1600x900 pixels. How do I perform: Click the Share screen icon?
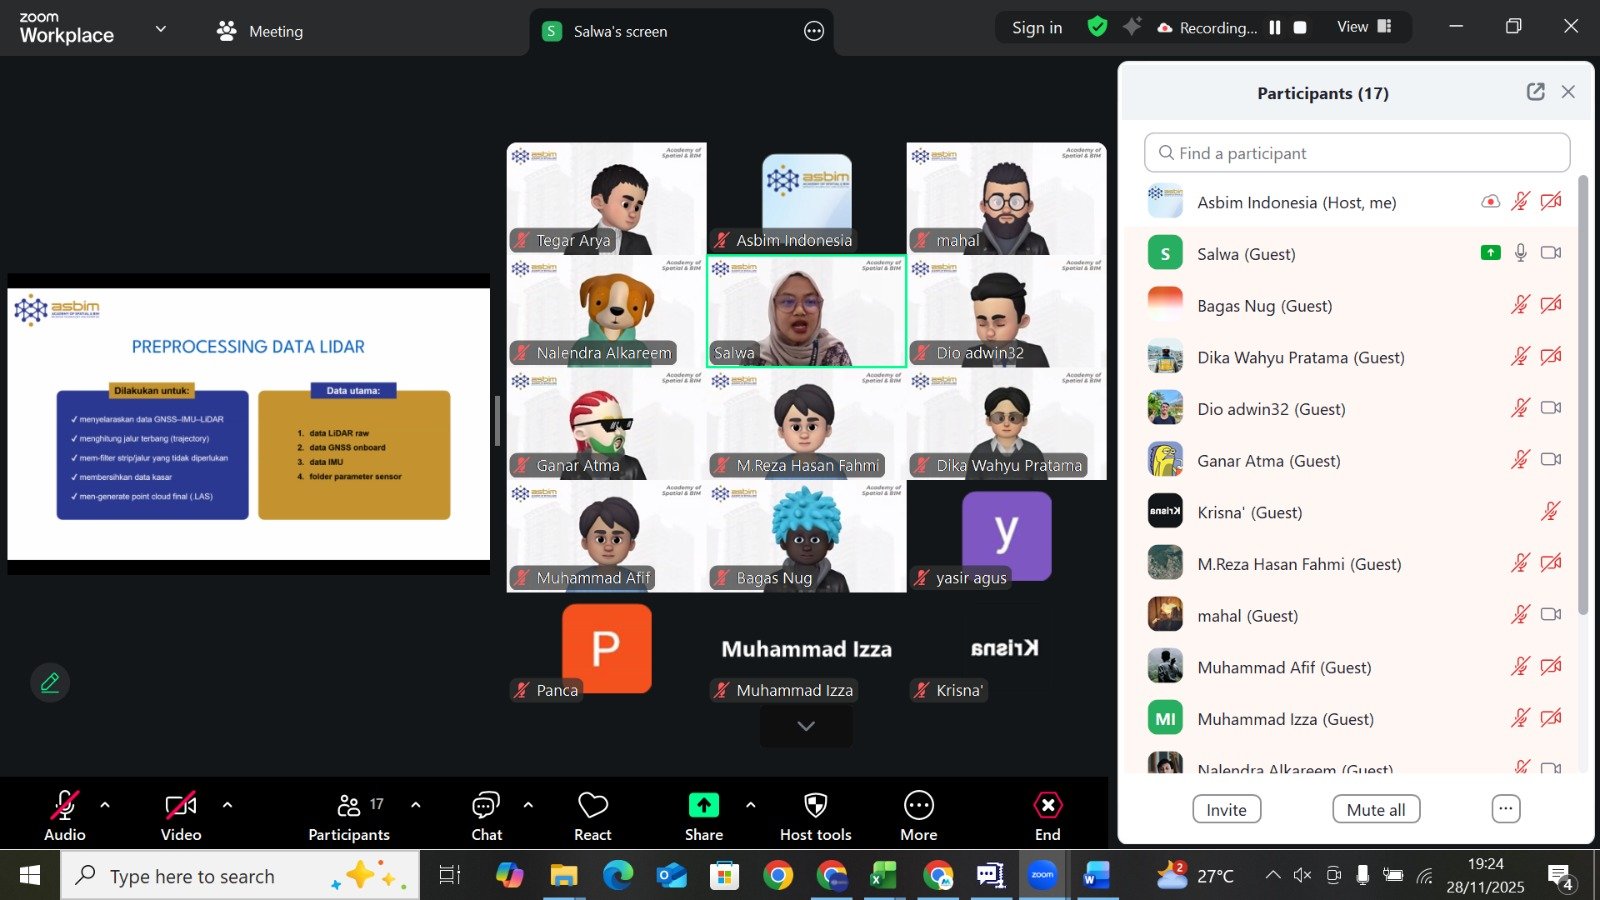point(703,806)
